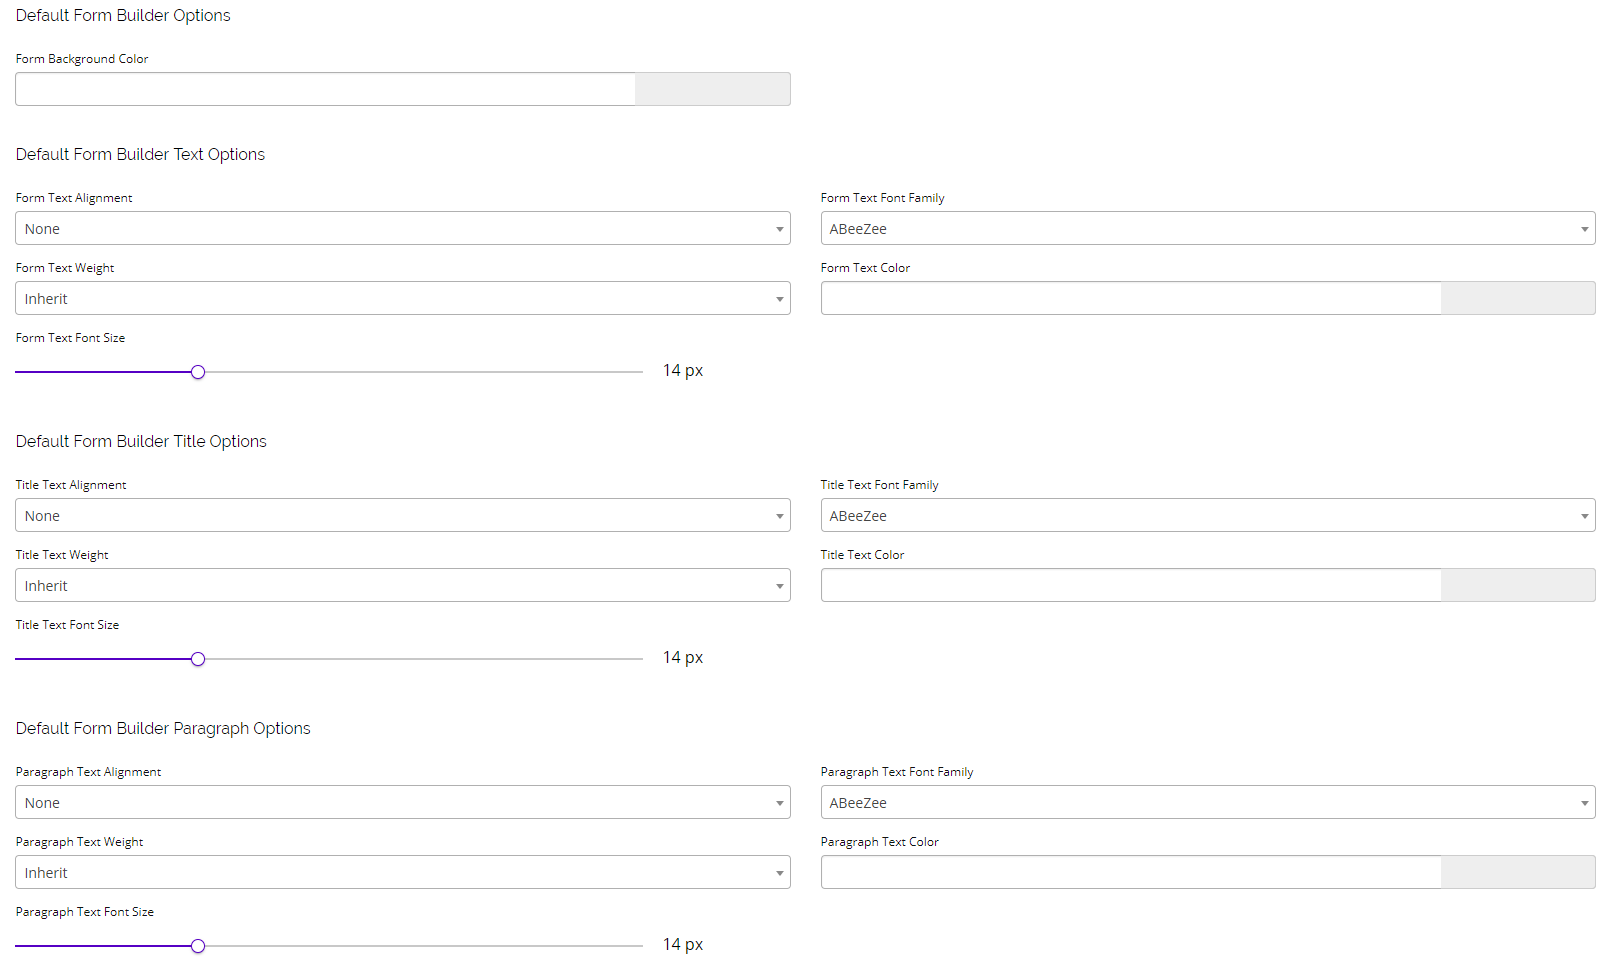The image size is (1608, 965).
Task: Click the Form Text Color swatch area
Action: click(1518, 298)
